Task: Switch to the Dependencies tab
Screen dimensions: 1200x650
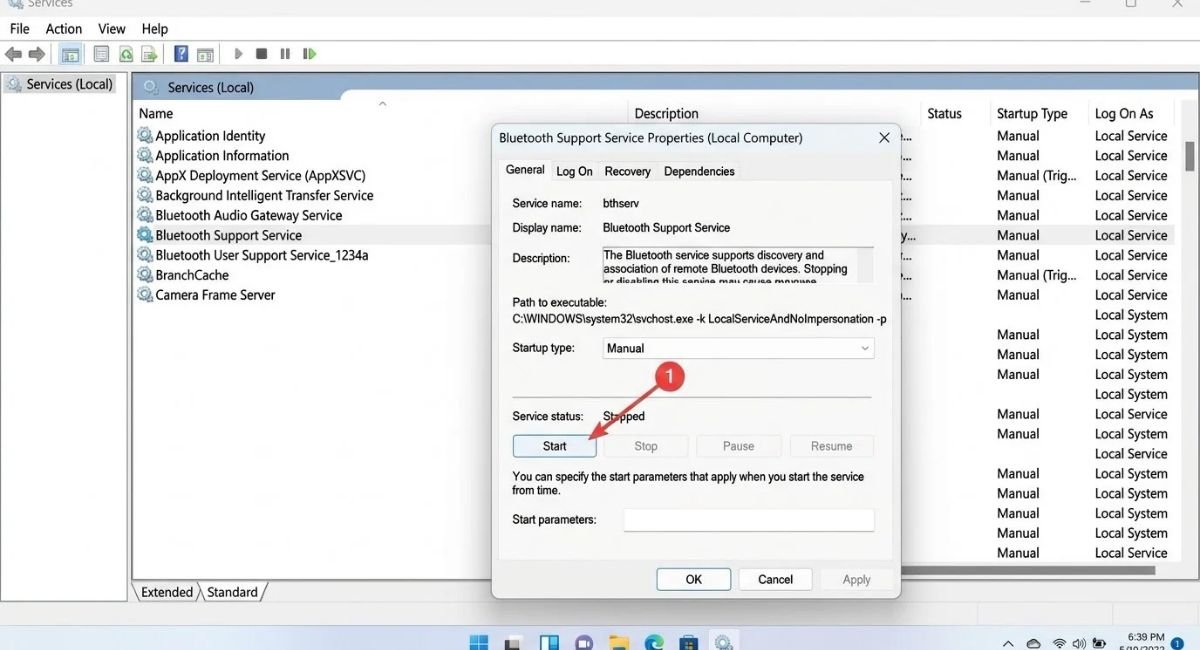Action: pos(699,171)
